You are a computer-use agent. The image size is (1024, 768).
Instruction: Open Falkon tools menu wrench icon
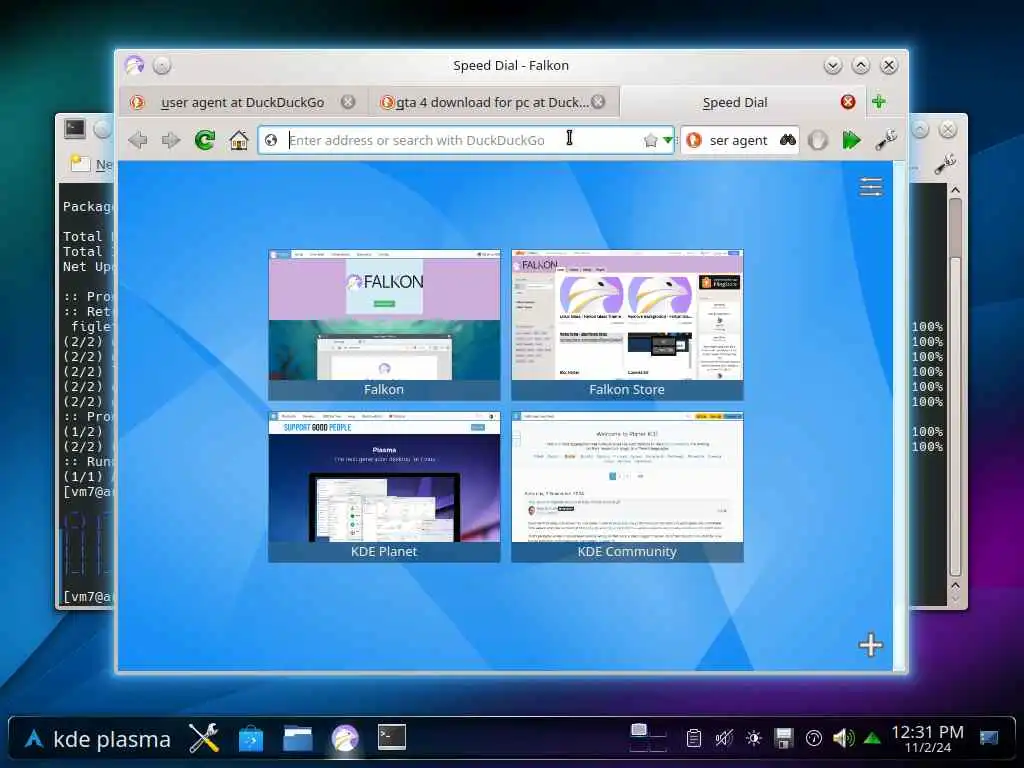(x=886, y=140)
